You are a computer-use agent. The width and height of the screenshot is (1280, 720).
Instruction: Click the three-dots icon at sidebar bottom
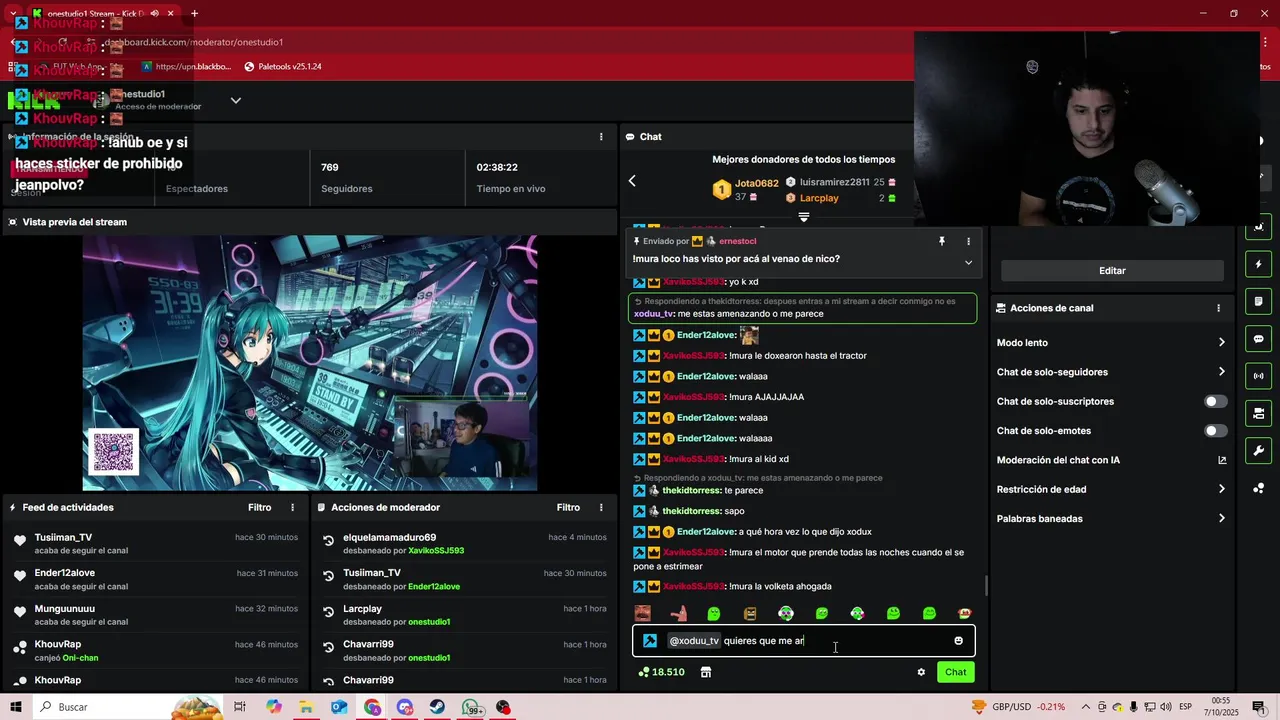click(1259, 488)
